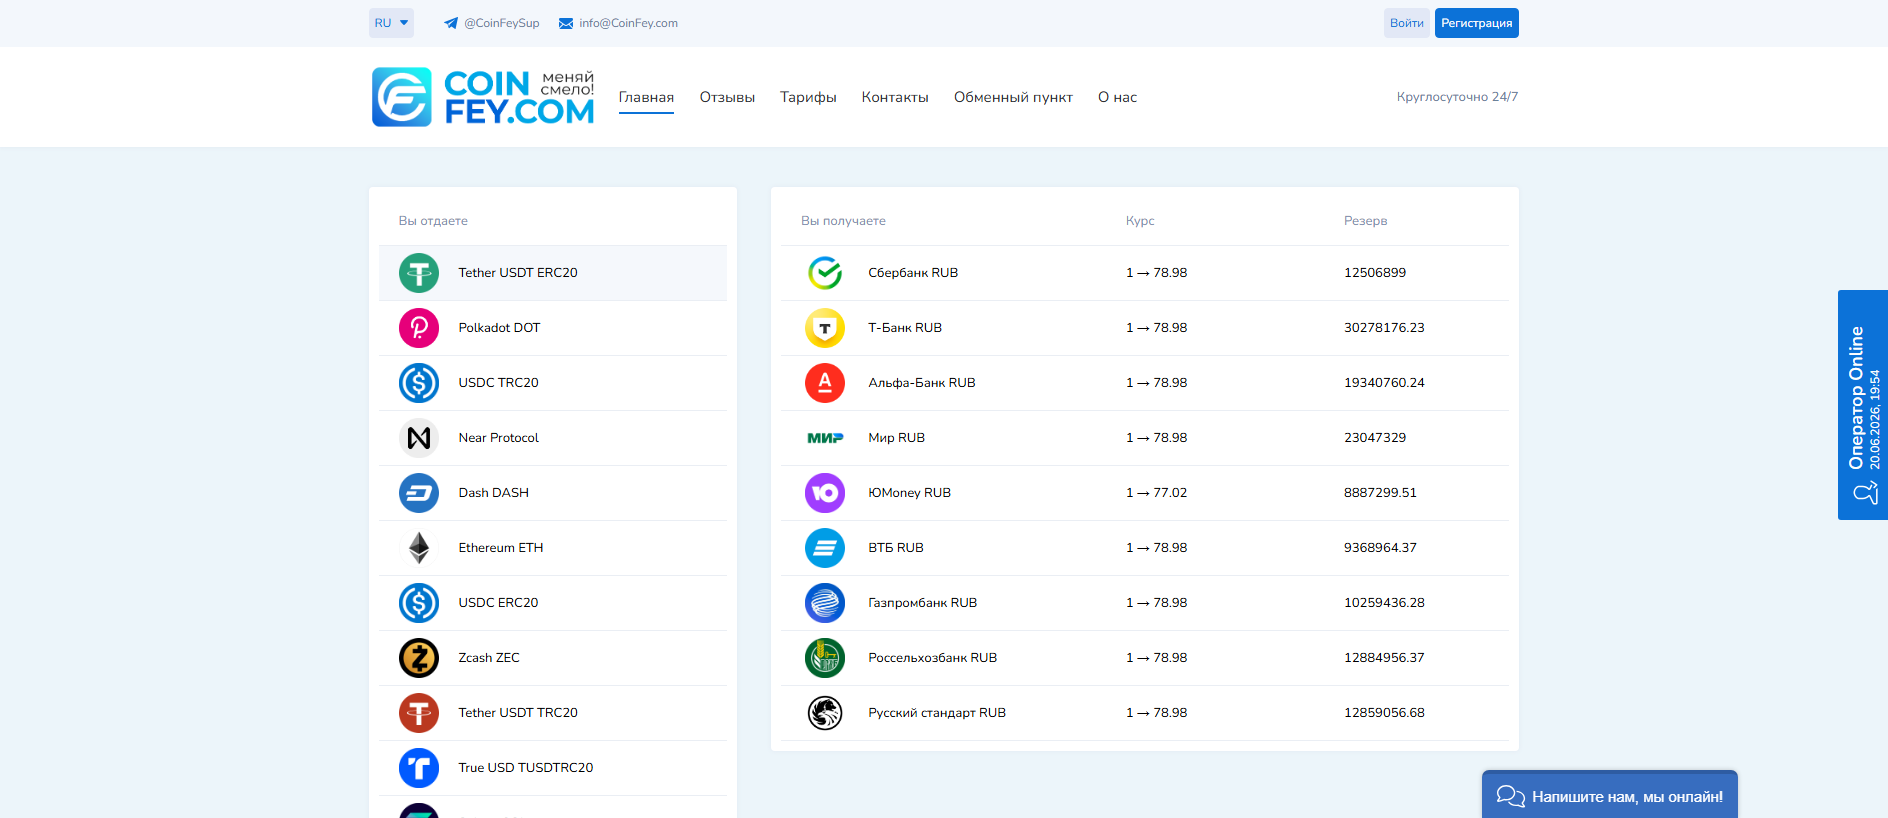Open the Обменный пункт menu item
This screenshot has width=1888, height=818.
coord(1013,97)
